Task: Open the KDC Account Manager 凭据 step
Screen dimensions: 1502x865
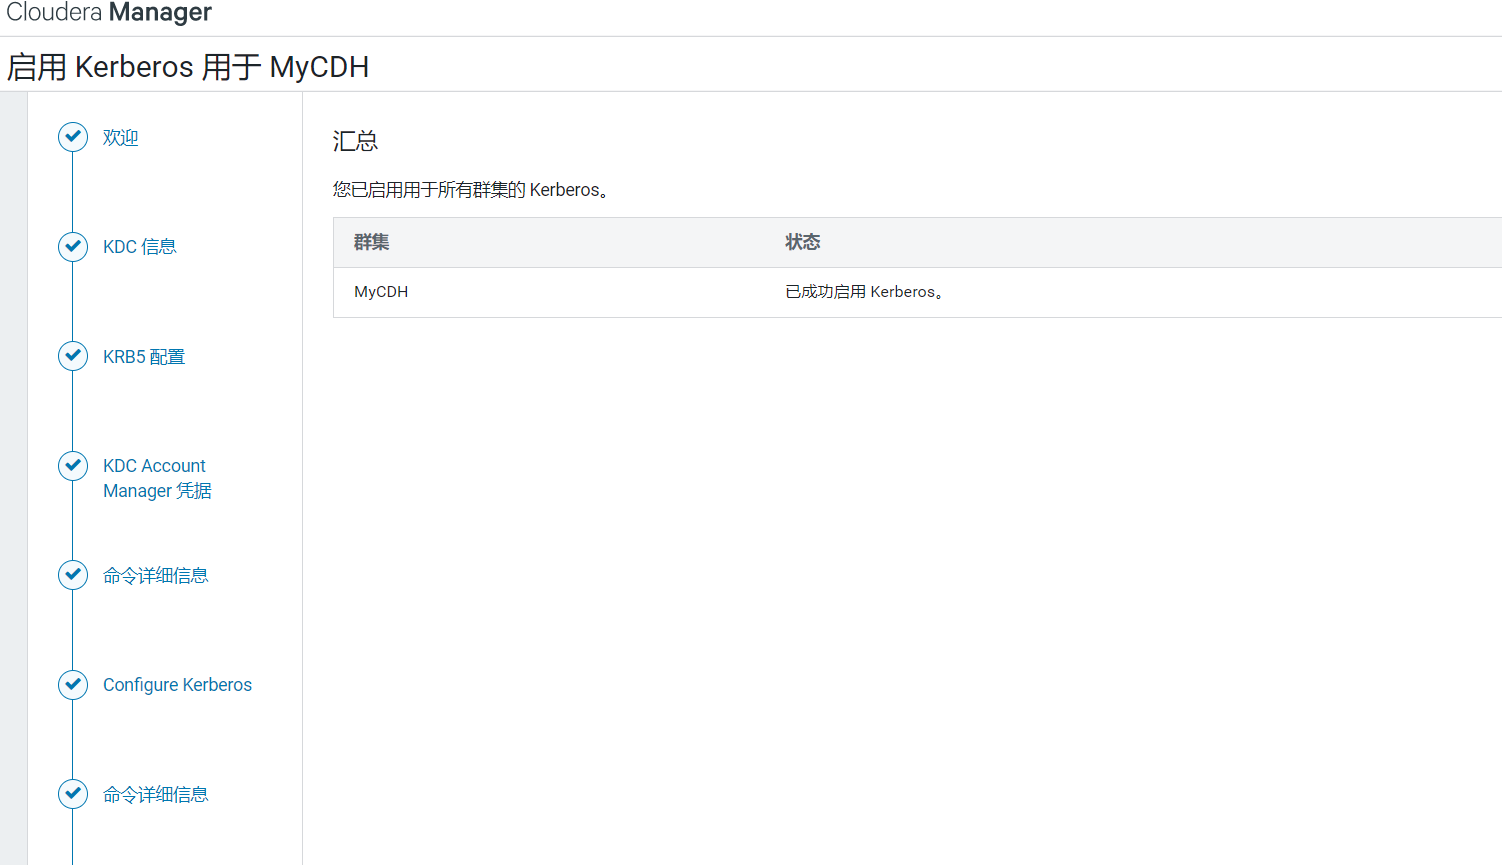Action: (157, 478)
